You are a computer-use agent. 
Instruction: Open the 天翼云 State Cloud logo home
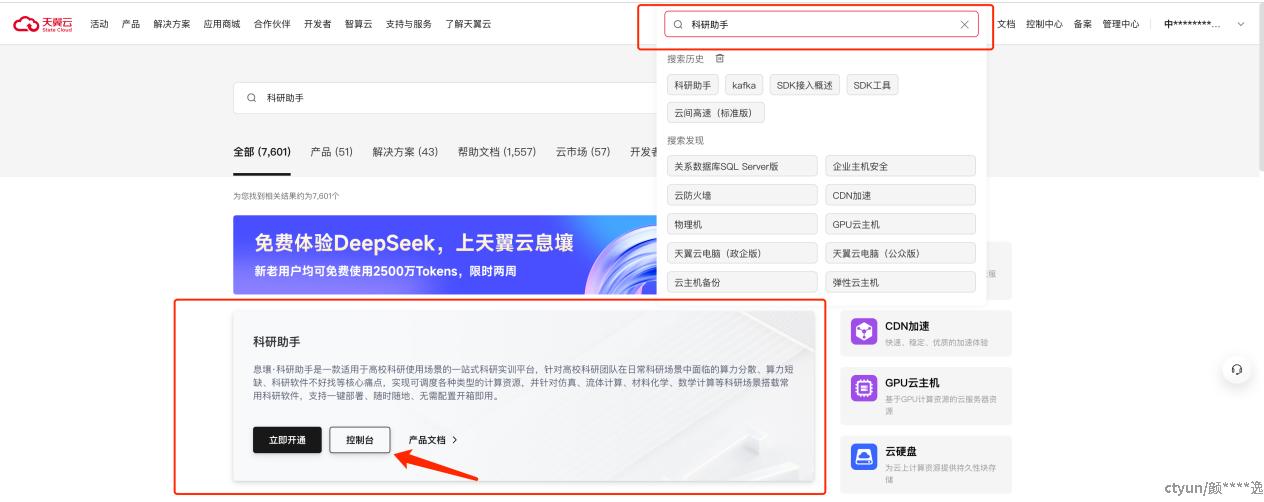[x=42, y=24]
